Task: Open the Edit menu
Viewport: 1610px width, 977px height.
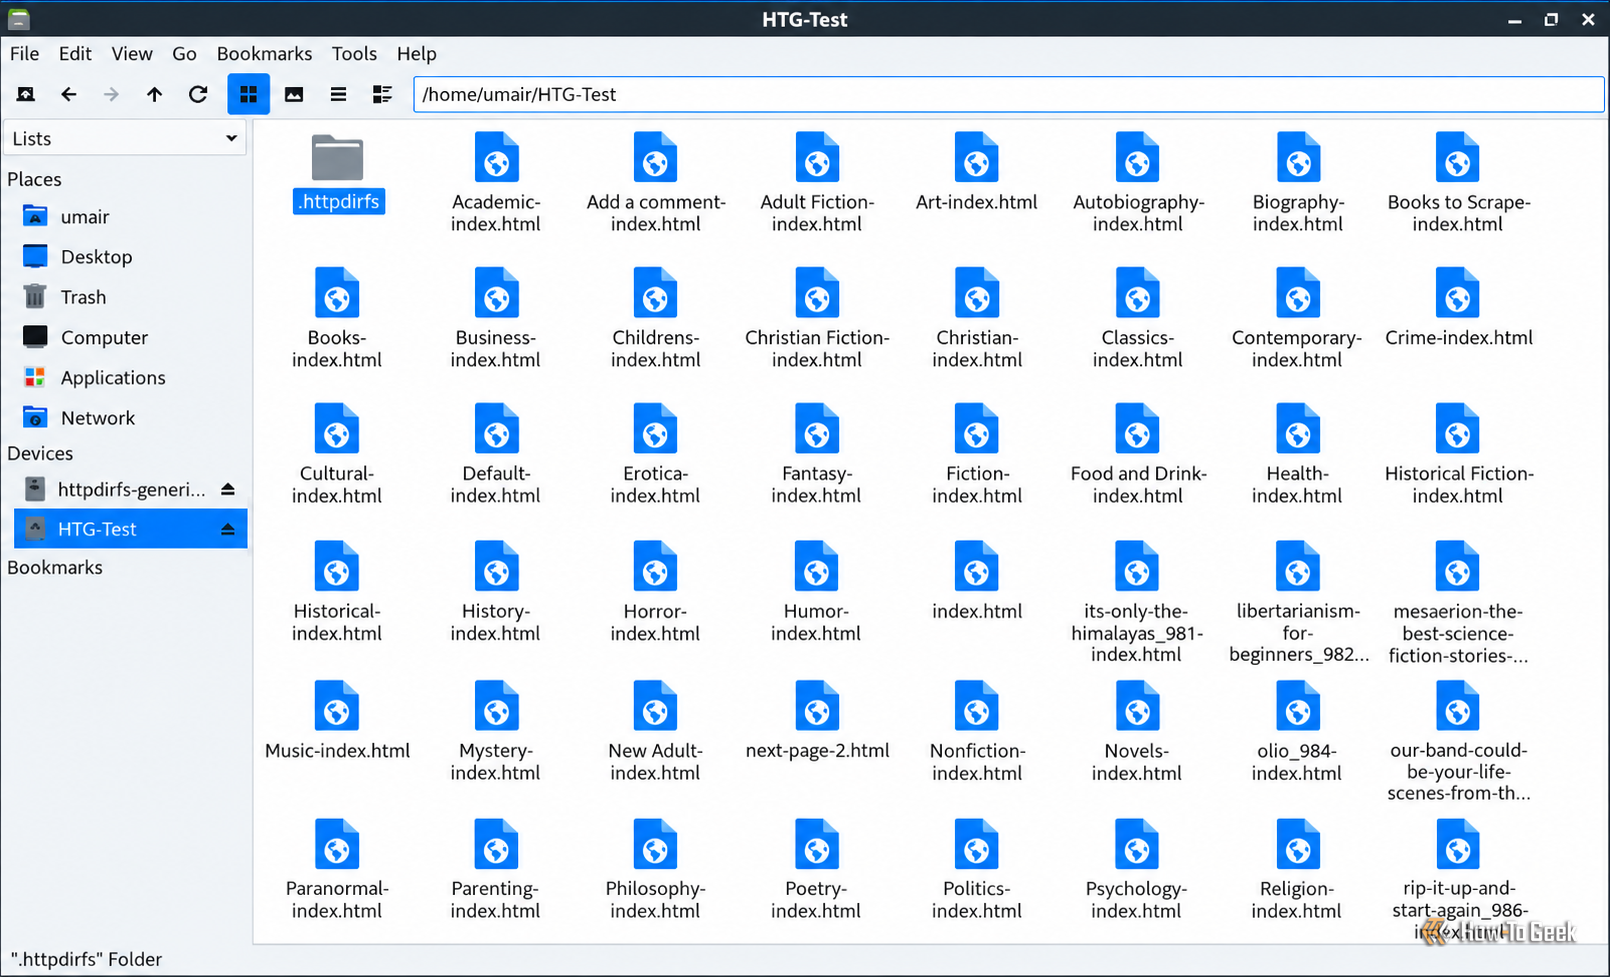Action: click(x=75, y=53)
